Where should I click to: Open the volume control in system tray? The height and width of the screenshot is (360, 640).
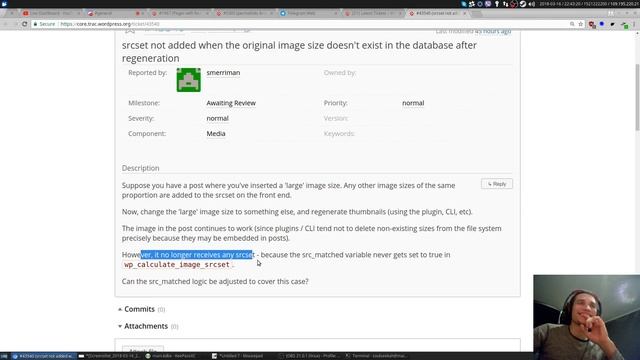coord(531,4)
